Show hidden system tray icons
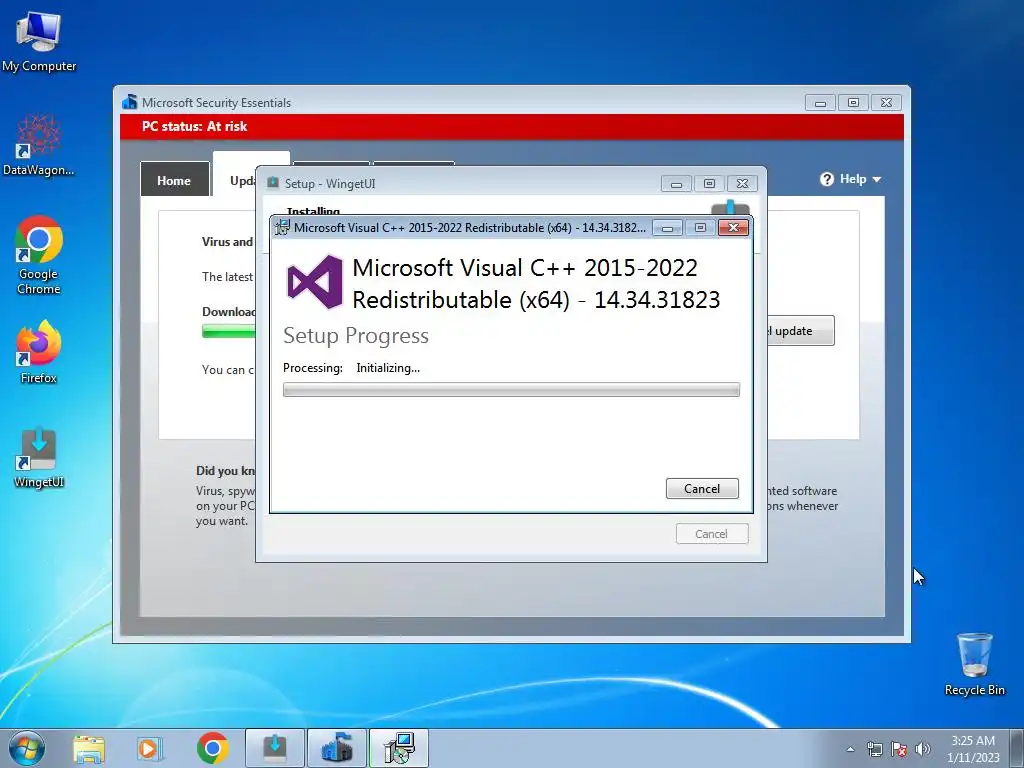The image size is (1024, 768). click(x=850, y=749)
